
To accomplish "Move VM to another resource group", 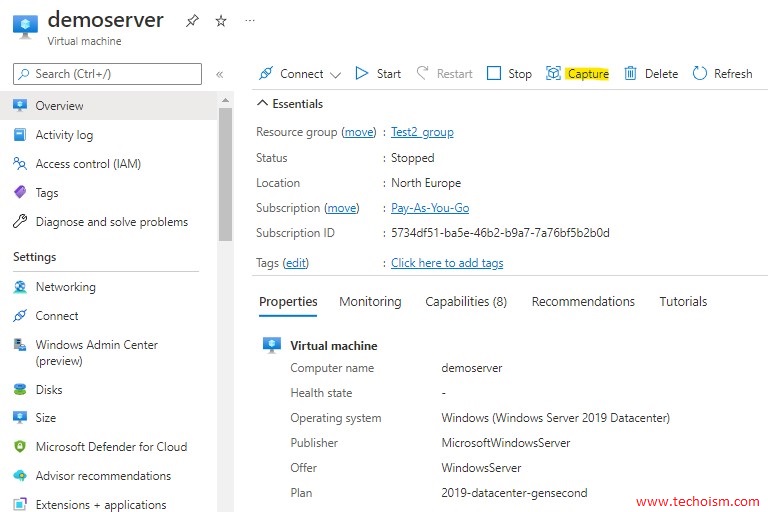I will [x=359, y=132].
